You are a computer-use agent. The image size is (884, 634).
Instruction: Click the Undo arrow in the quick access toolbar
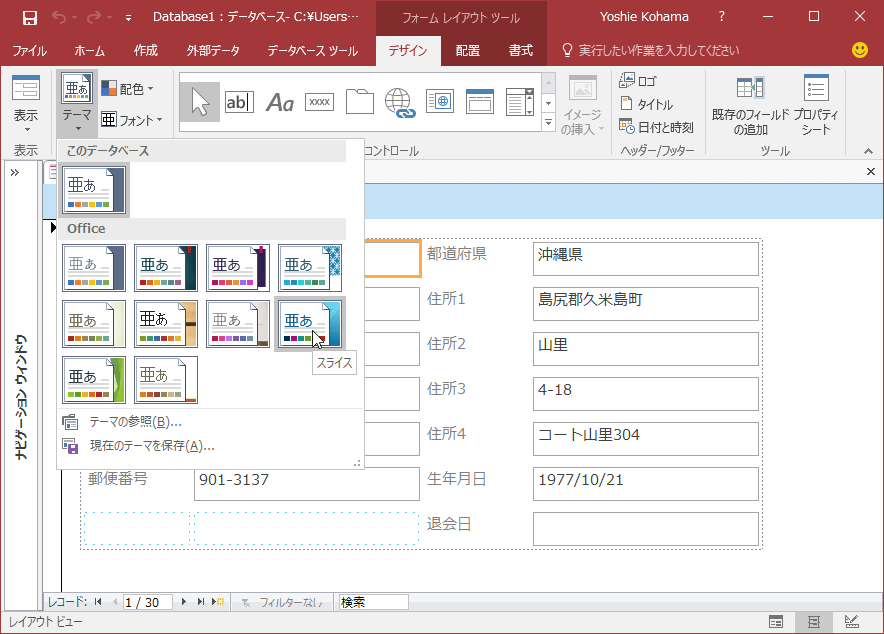[59, 17]
